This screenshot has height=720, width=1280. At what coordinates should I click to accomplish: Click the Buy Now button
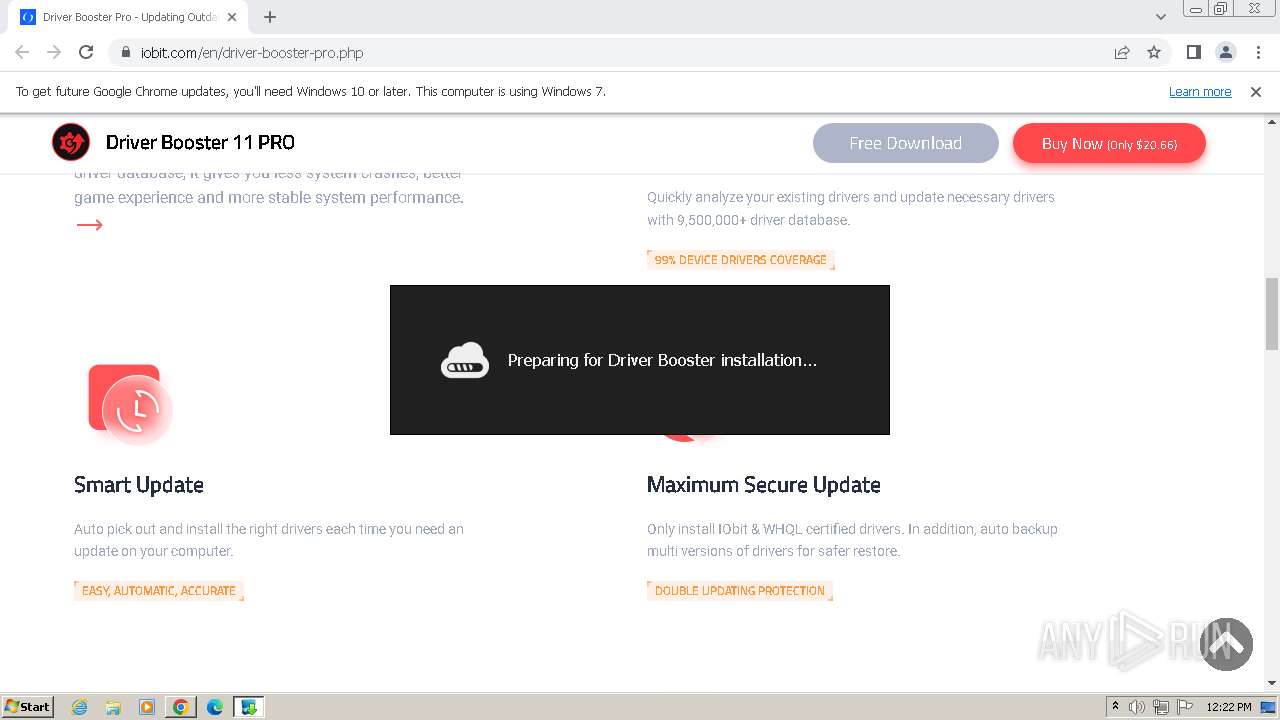tap(1109, 144)
